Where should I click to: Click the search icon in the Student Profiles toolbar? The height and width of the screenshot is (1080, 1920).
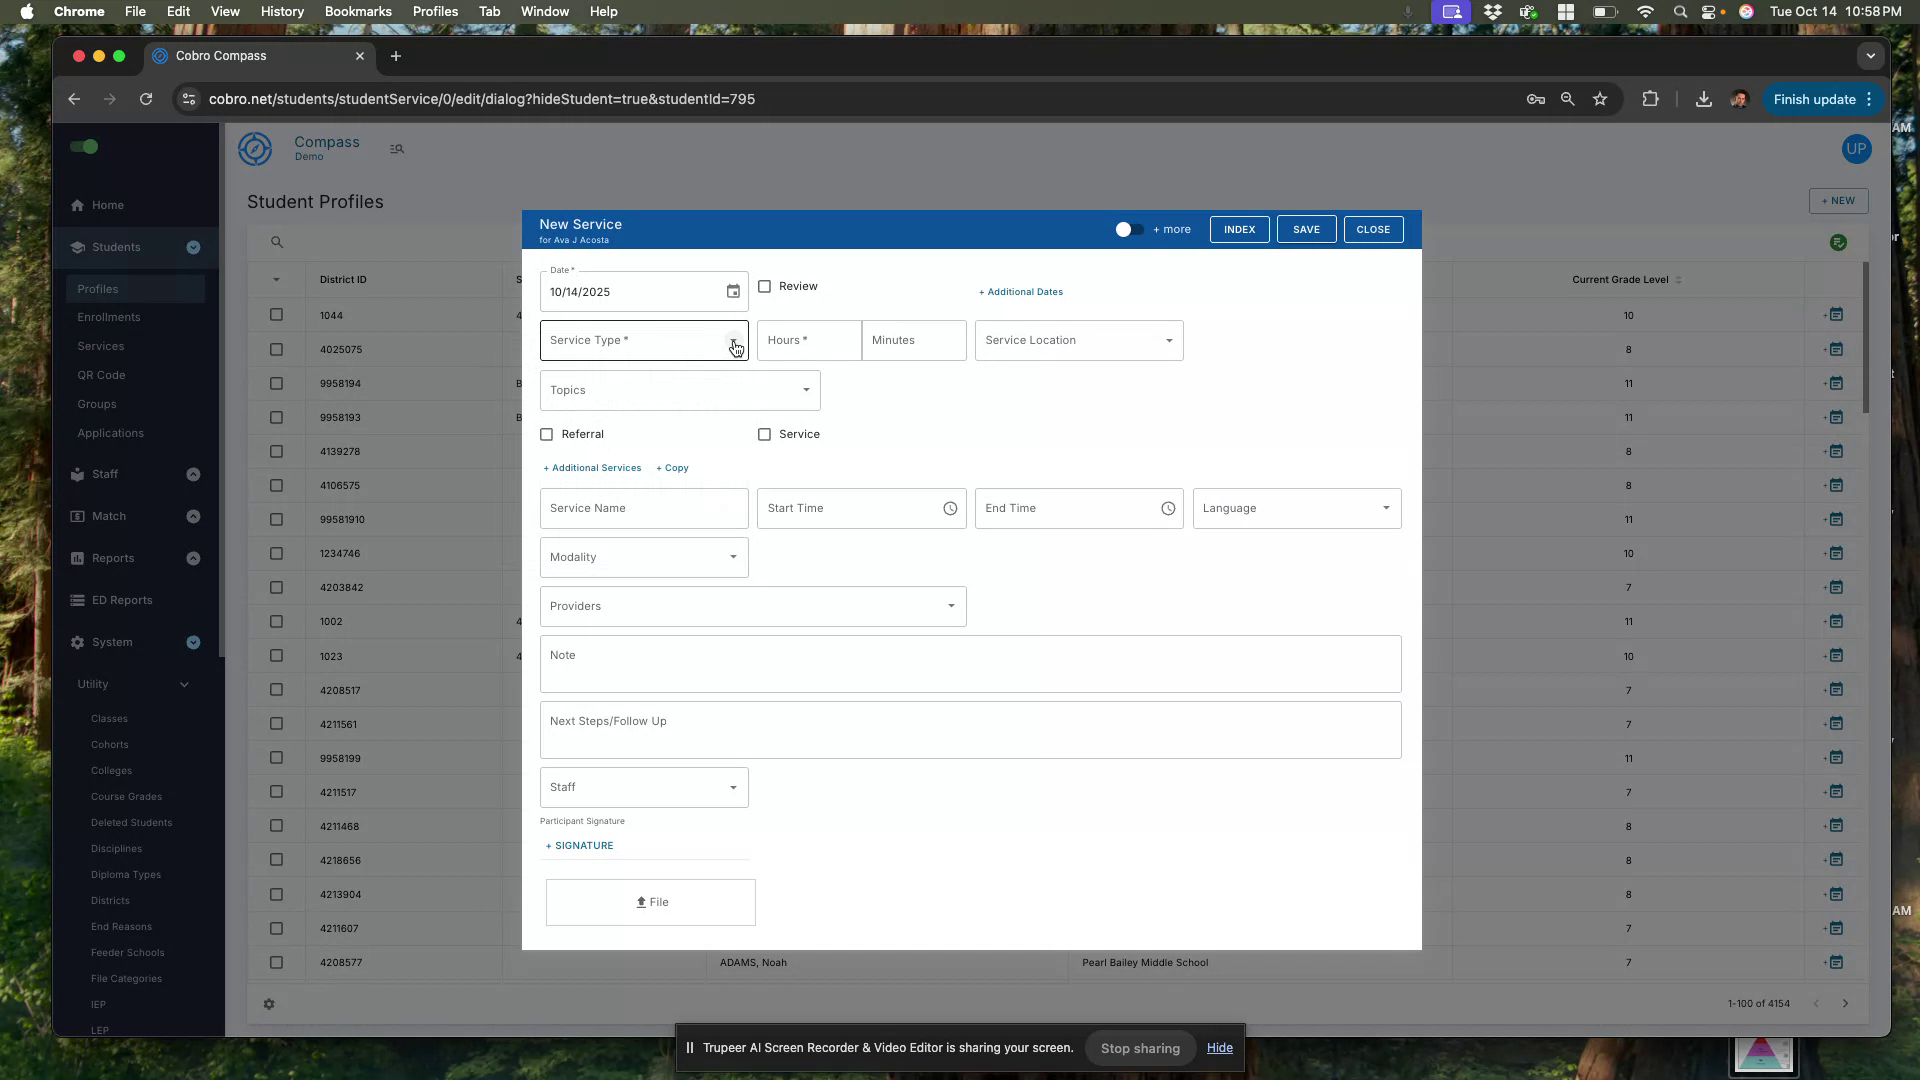tap(277, 242)
